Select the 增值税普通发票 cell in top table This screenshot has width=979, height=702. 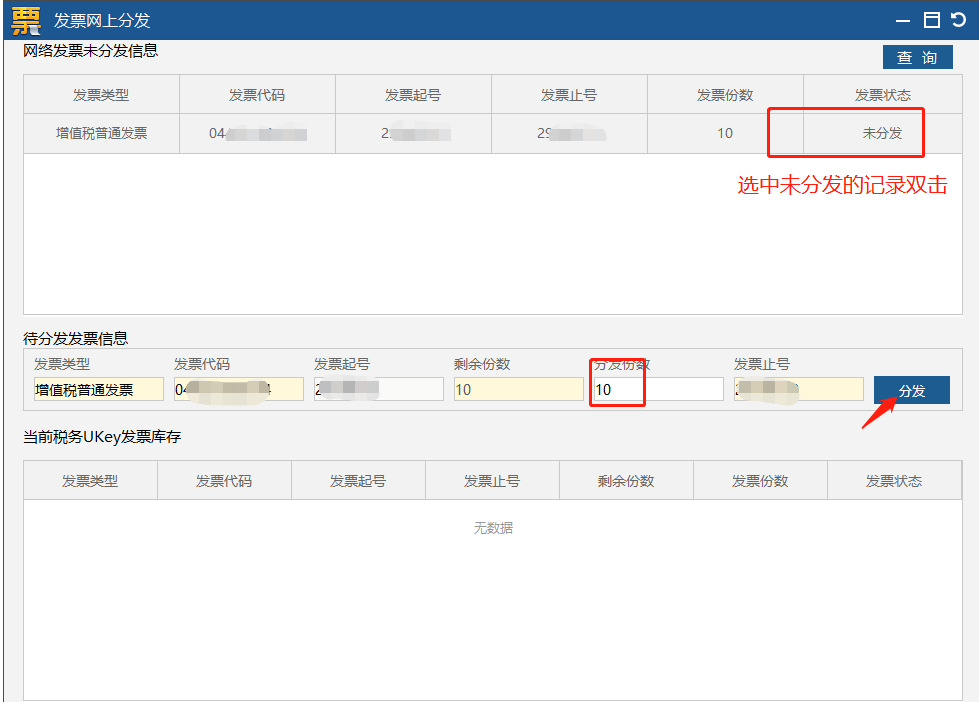point(102,133)
